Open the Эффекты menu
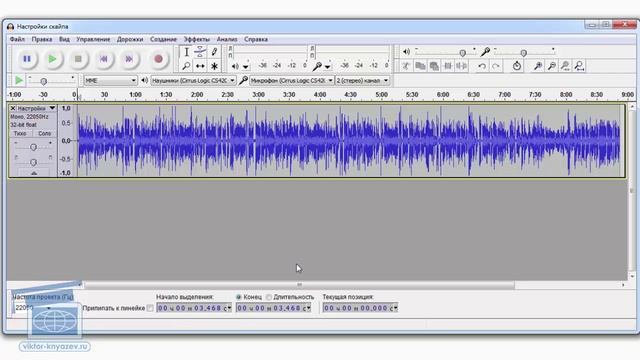 click(x=196, y=39)
